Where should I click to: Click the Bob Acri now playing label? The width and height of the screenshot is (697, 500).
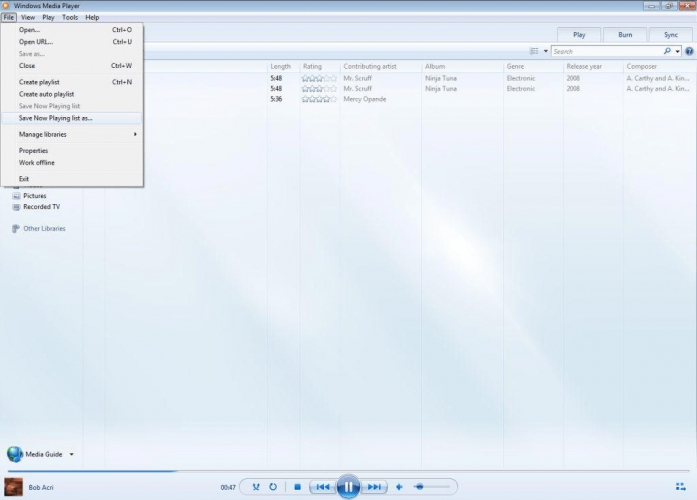[41, 488]
